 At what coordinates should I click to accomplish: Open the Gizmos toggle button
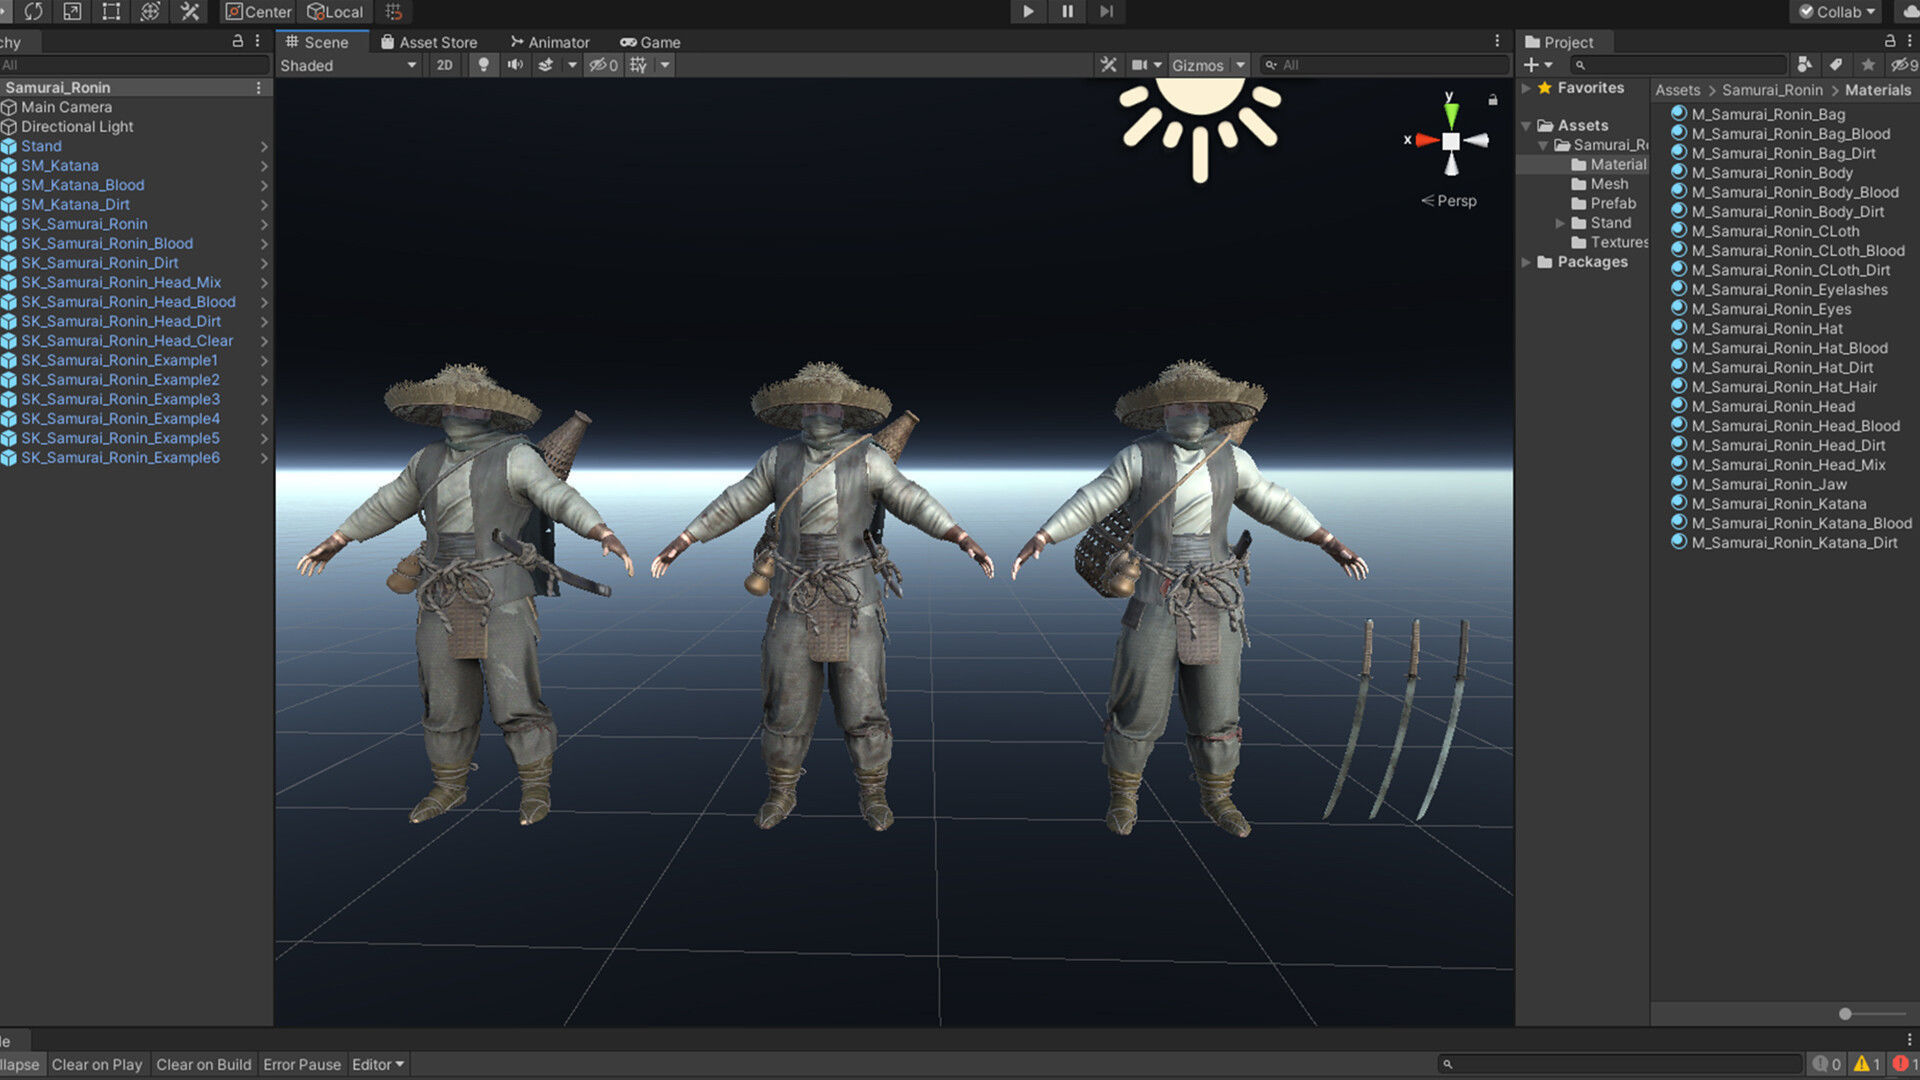click(x=1198, y=65)
